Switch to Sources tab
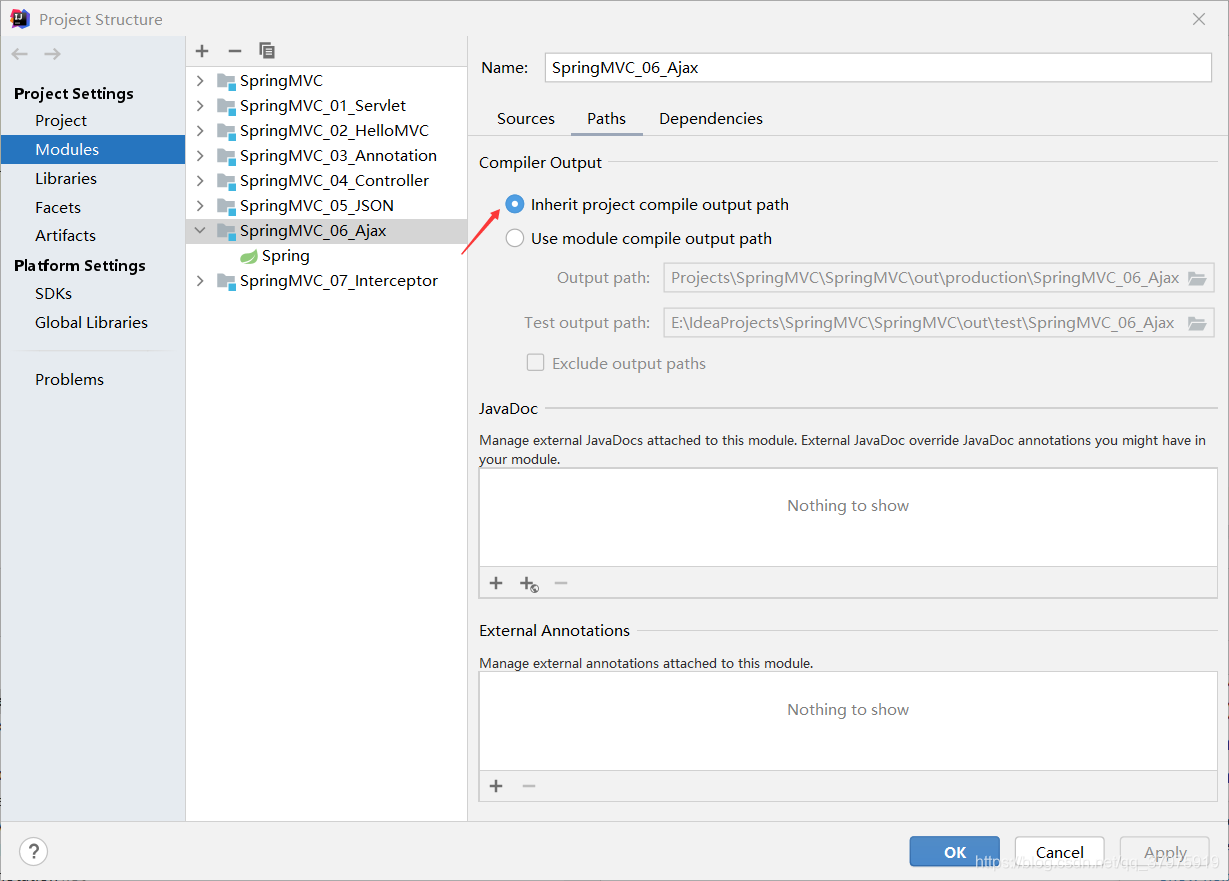 [526, 118]
